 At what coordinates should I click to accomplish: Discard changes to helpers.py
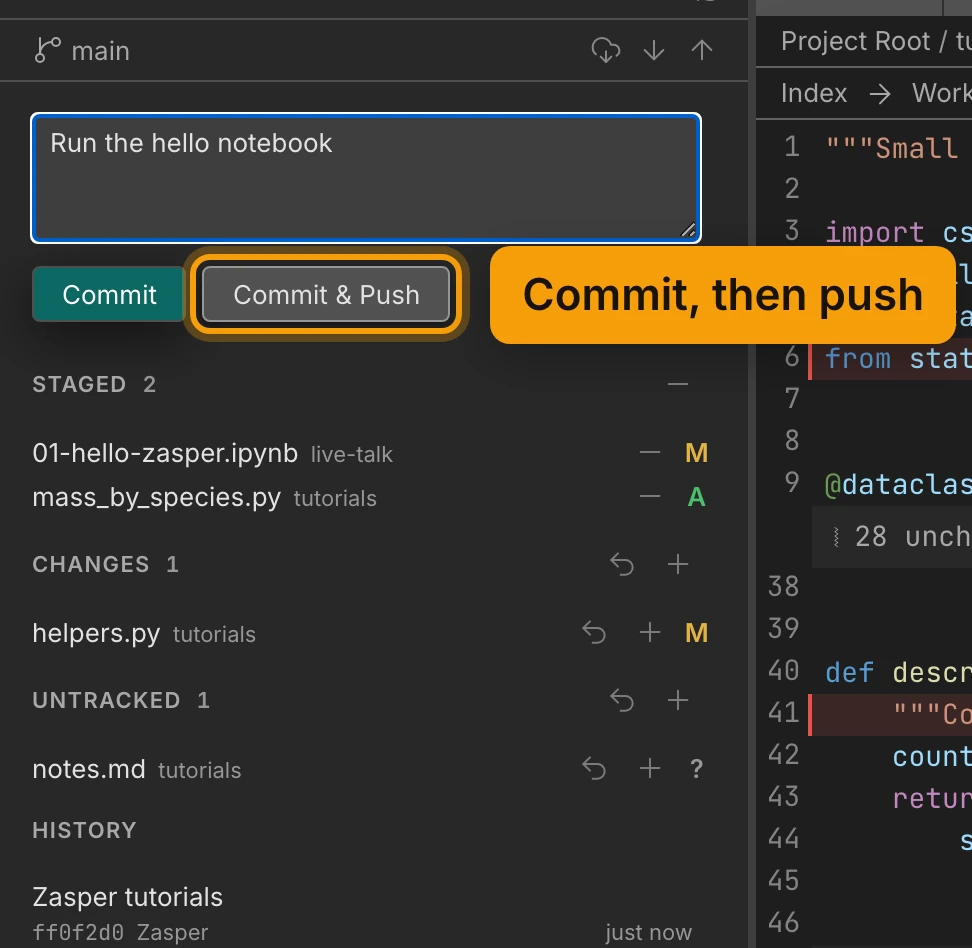[594, 633]
